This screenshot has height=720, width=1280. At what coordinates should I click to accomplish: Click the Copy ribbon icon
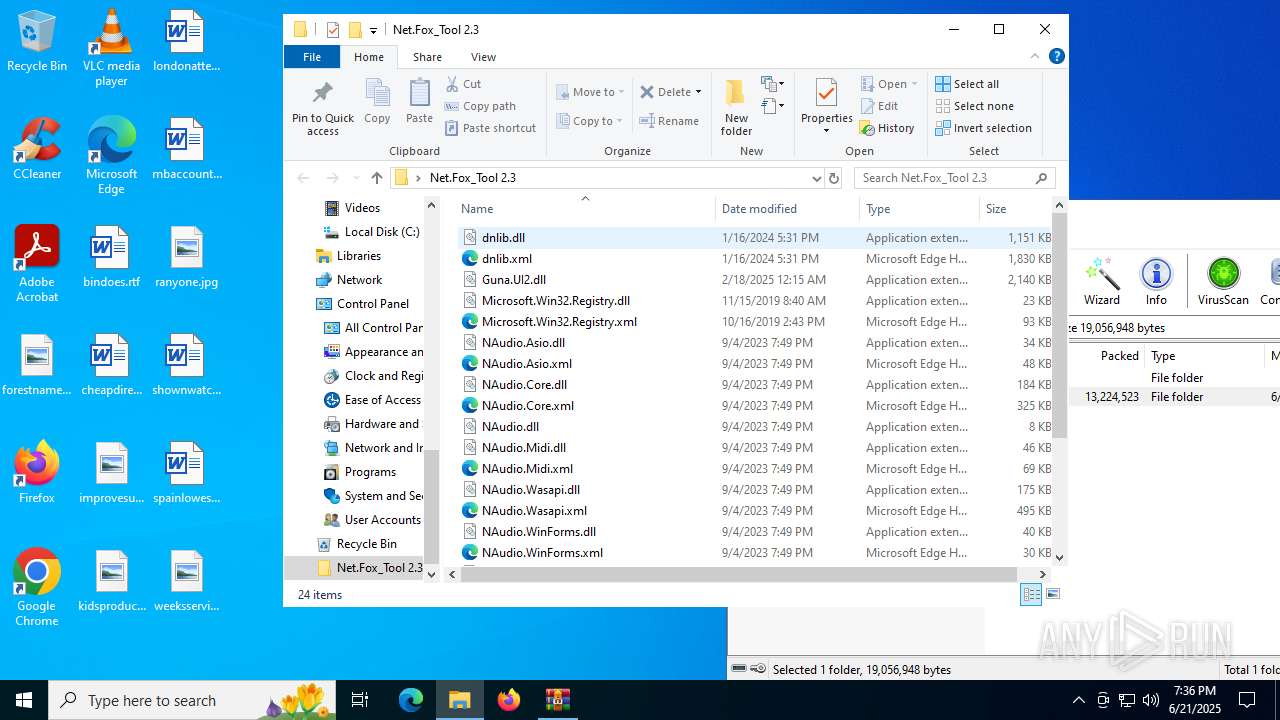tap(377, 102)
